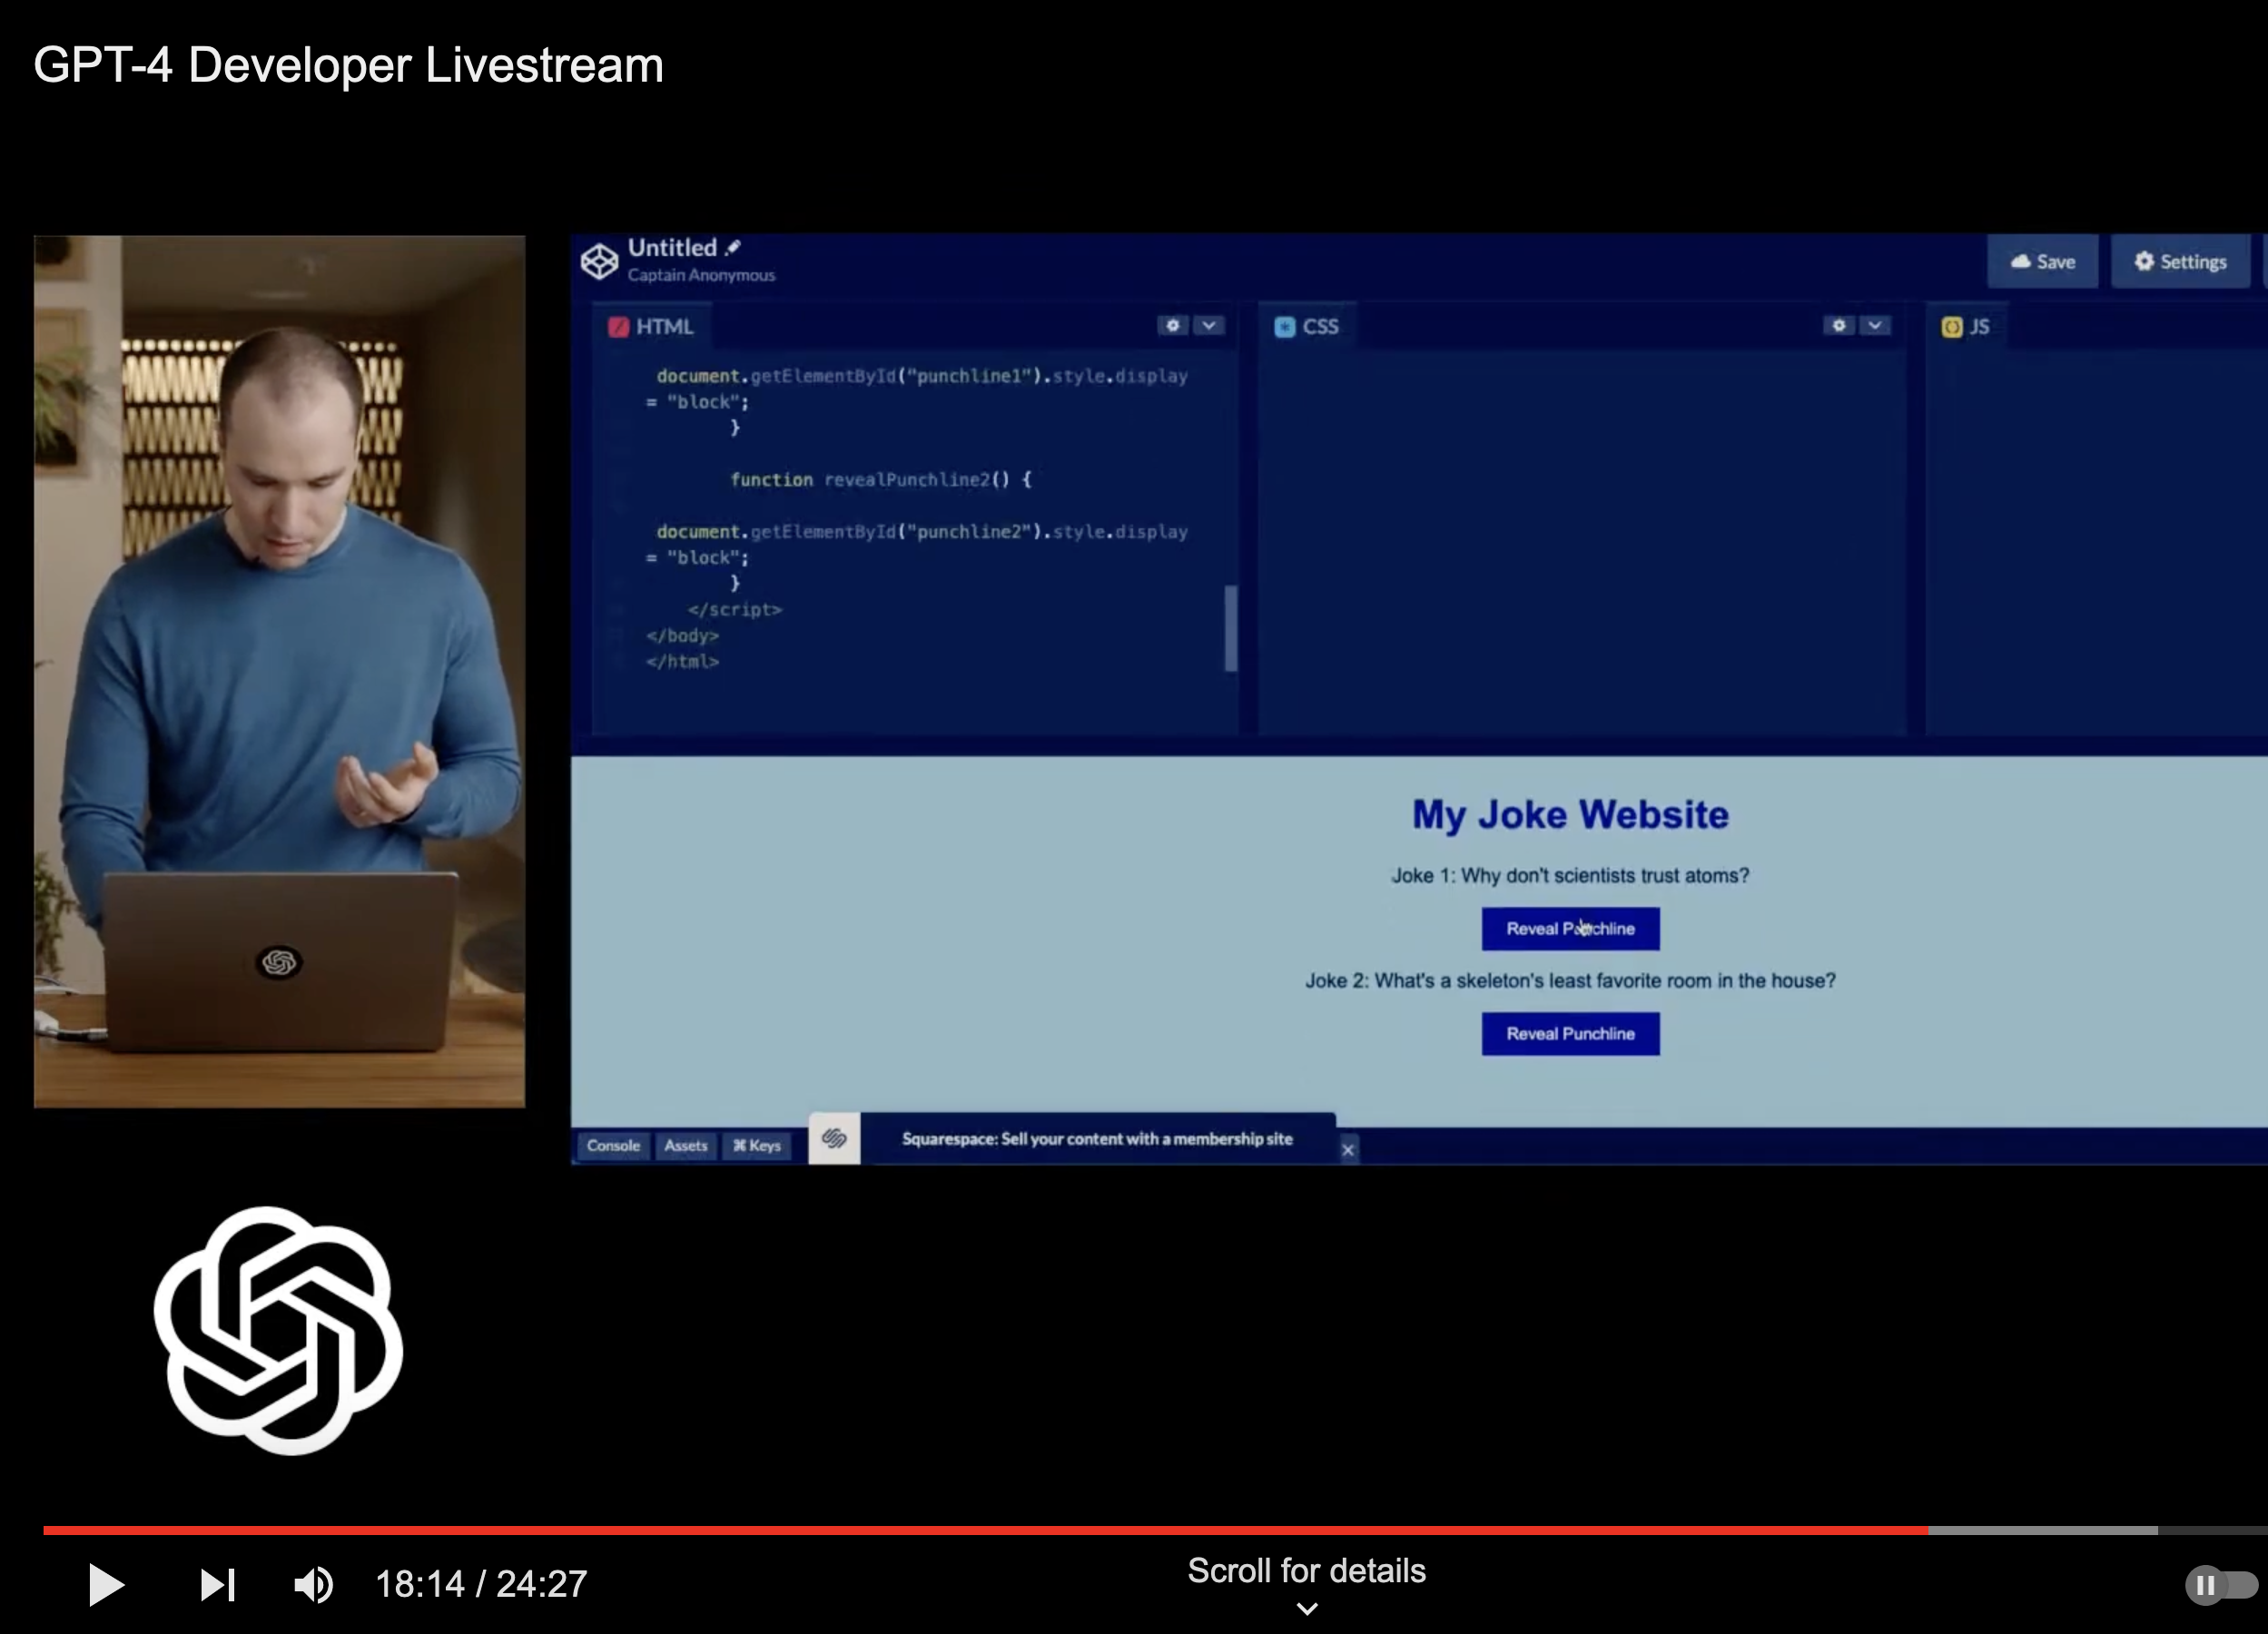Expand the HTML panel dropdown chevron
The height and width of the screenshot is (1634, 2268).
[x=1209, y=325]
